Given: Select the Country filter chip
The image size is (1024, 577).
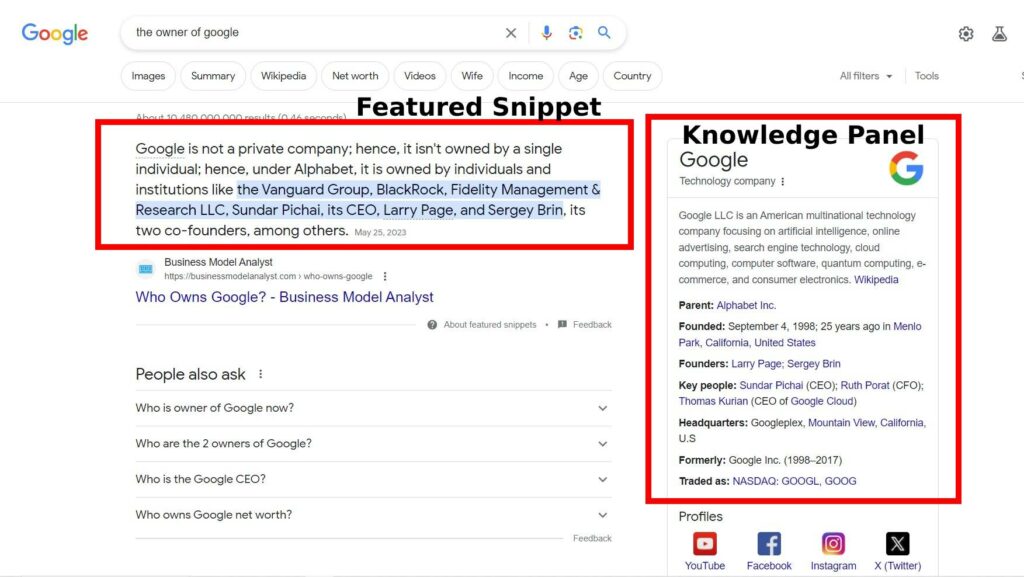Looking at the screenshot, I should pyautogui.click(x=632, y=76).
